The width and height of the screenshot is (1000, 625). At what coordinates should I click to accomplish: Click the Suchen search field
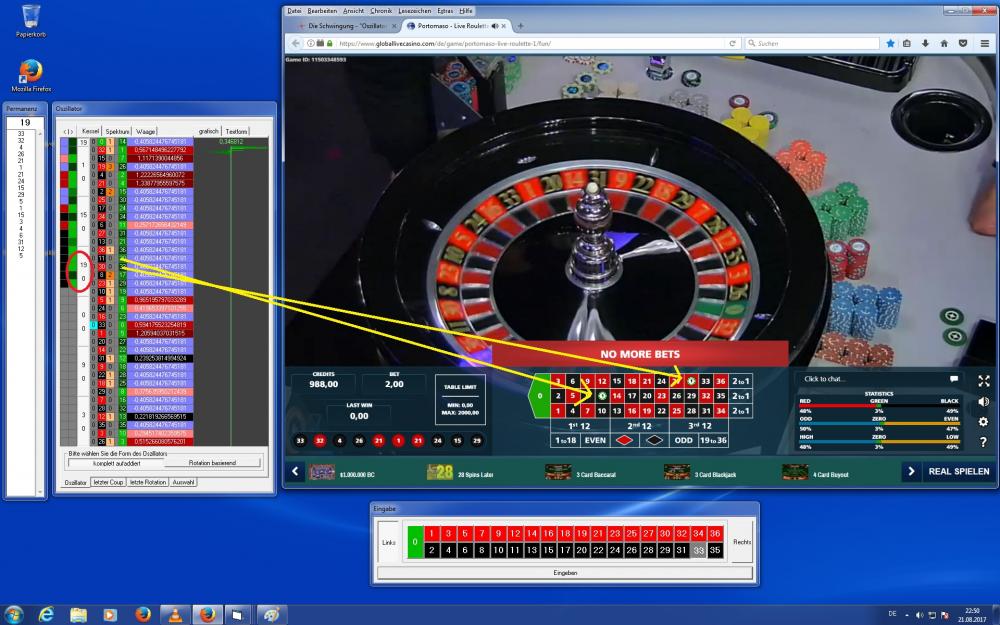812,43
